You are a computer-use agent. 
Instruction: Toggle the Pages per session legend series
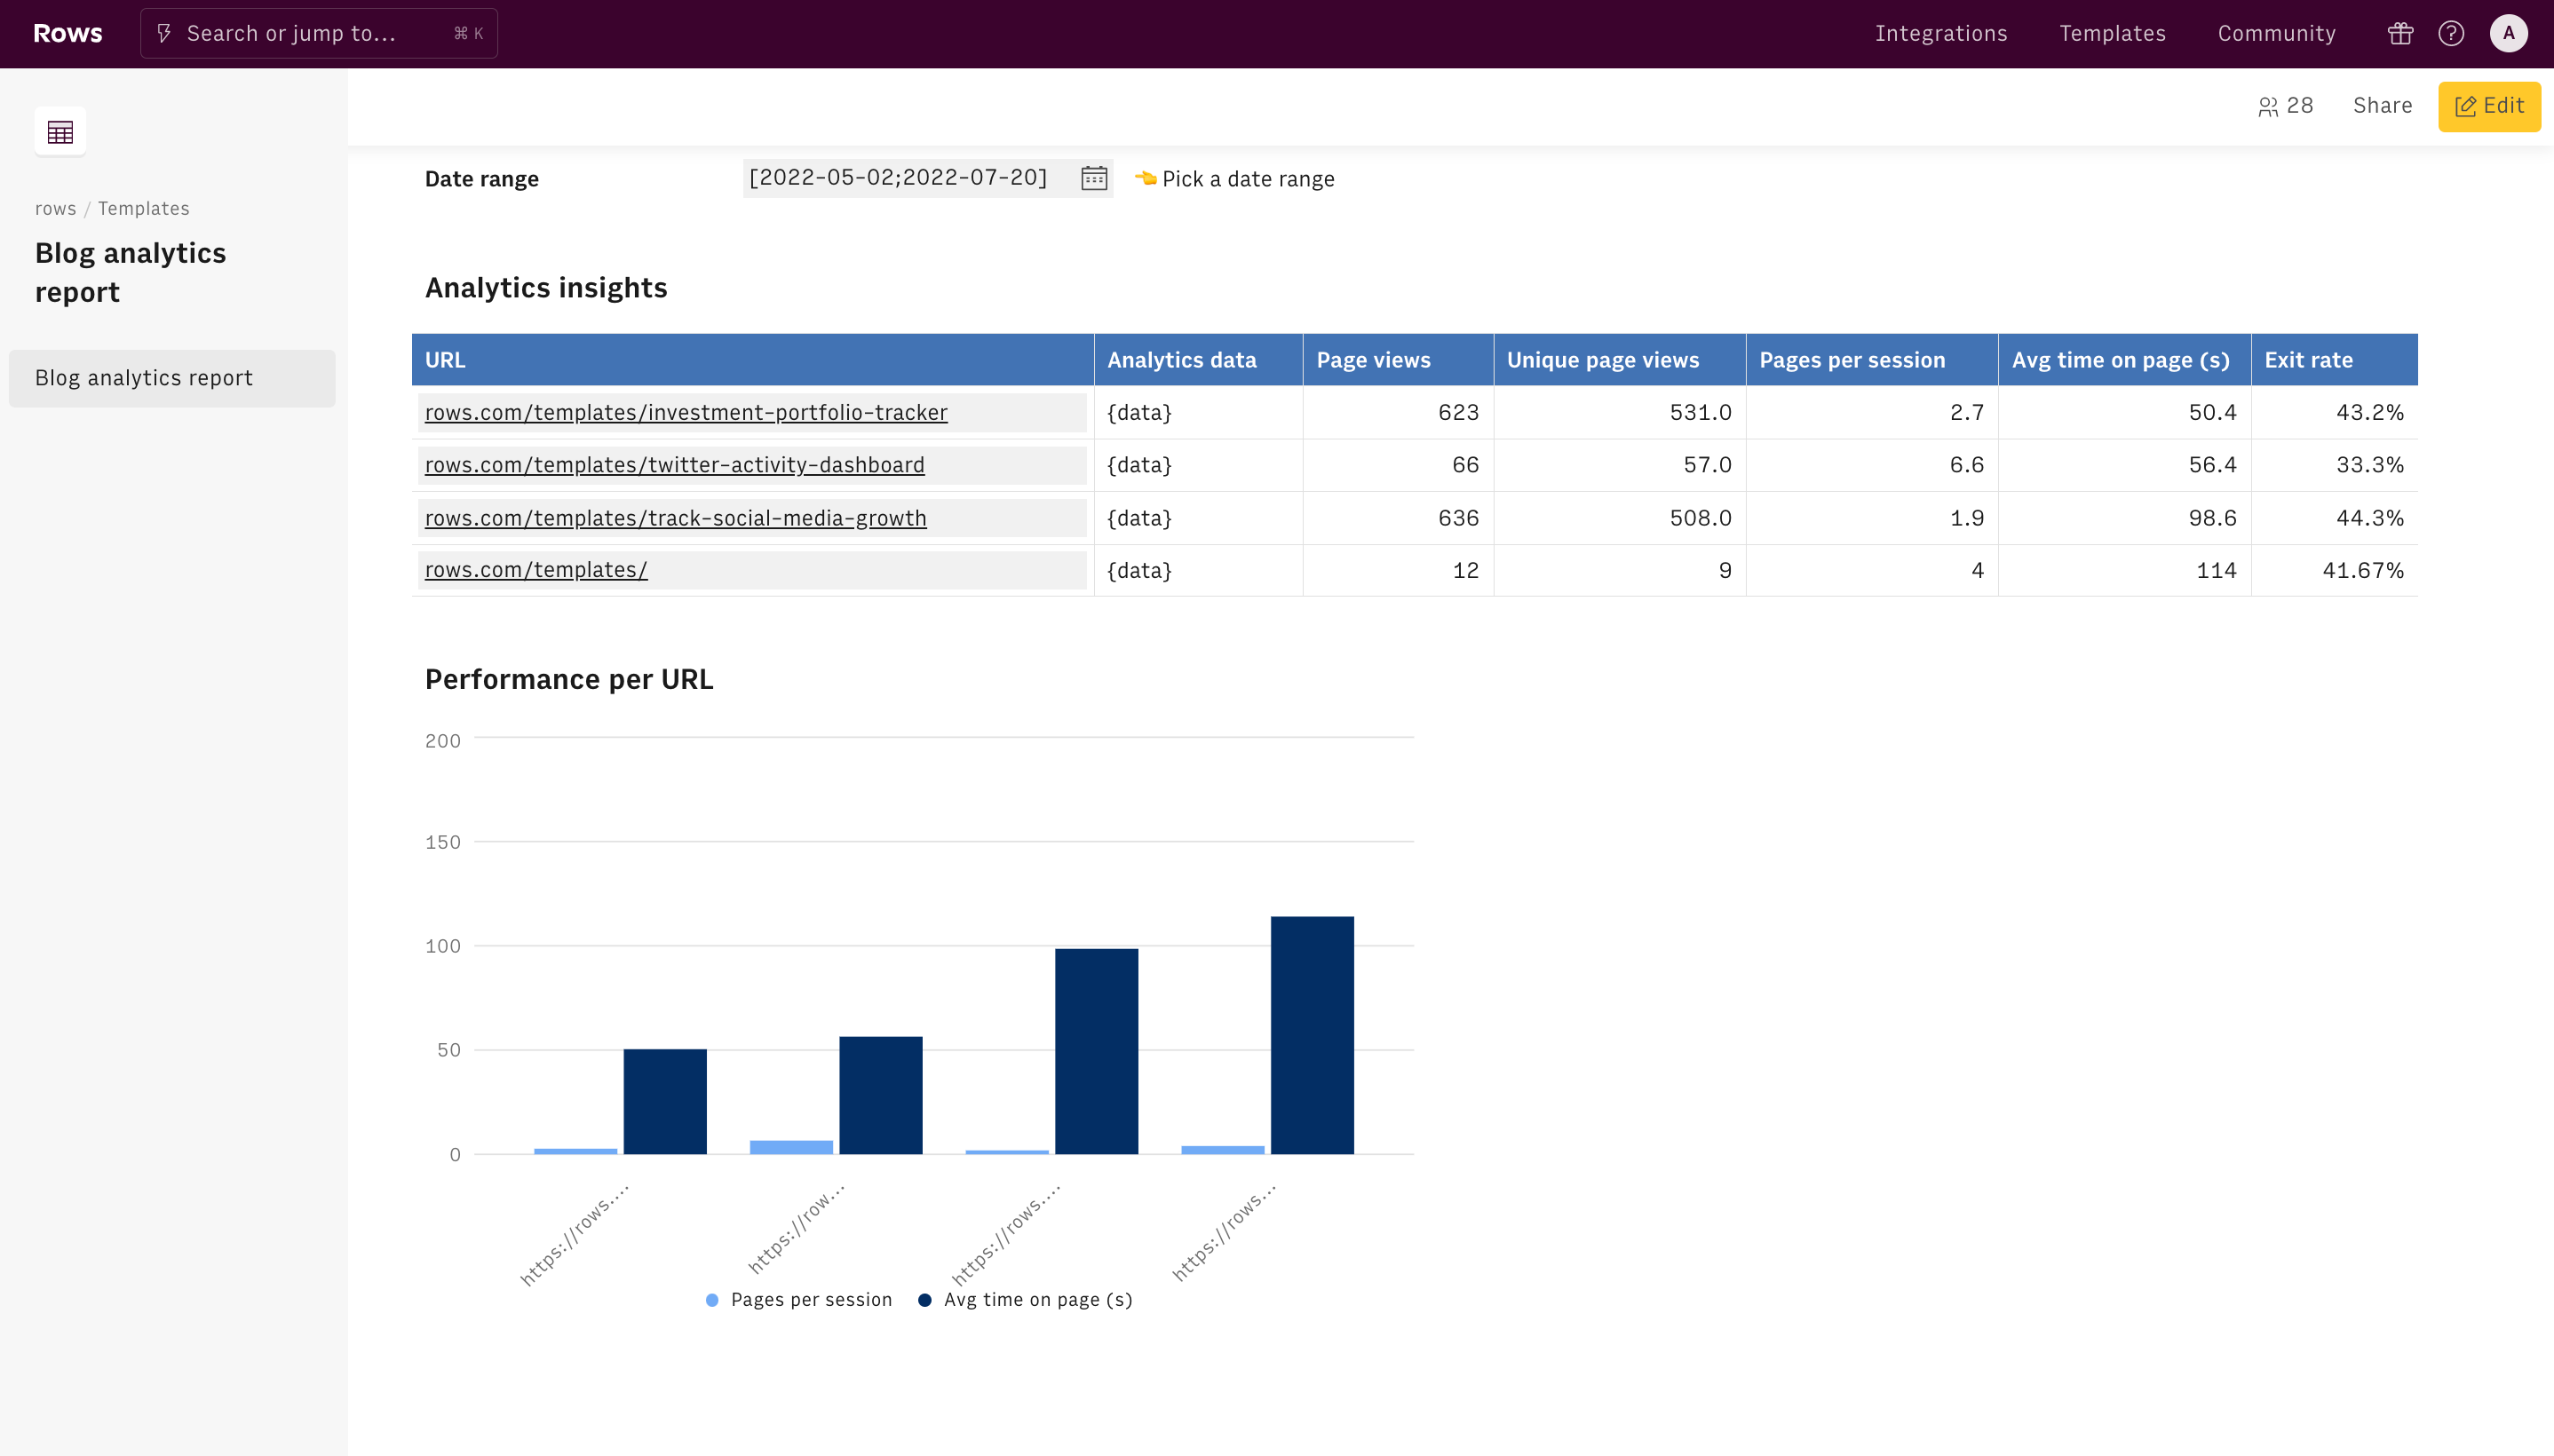pos(799,1299)
